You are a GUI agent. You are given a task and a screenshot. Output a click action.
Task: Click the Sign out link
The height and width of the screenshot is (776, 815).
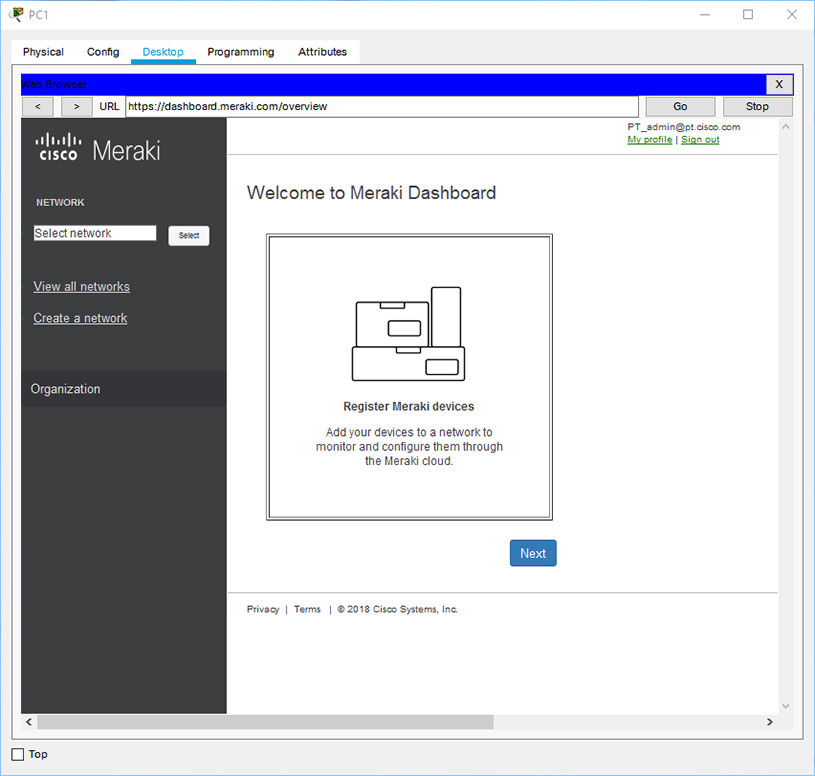[700, 140]
